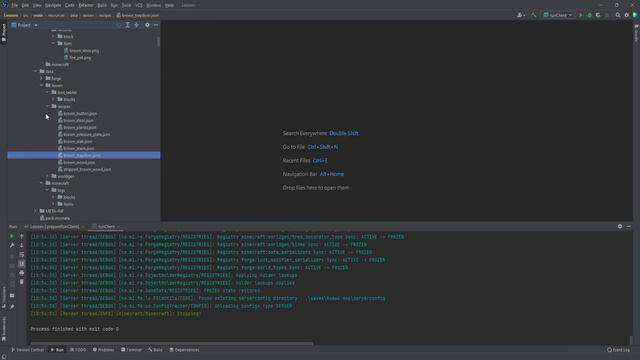Click the Build project hammer icon
Image resolution: width=640 pixels, height=360 pixels.
click(533, 15)
